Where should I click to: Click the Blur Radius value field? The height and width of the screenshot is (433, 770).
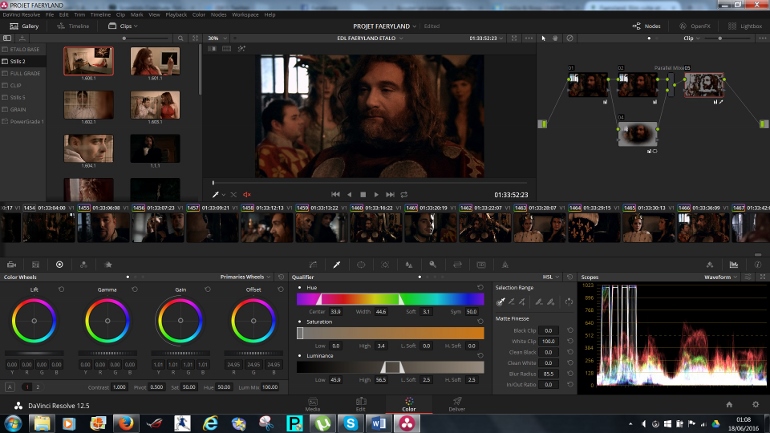pyautogui.click(x=548, y=374)
